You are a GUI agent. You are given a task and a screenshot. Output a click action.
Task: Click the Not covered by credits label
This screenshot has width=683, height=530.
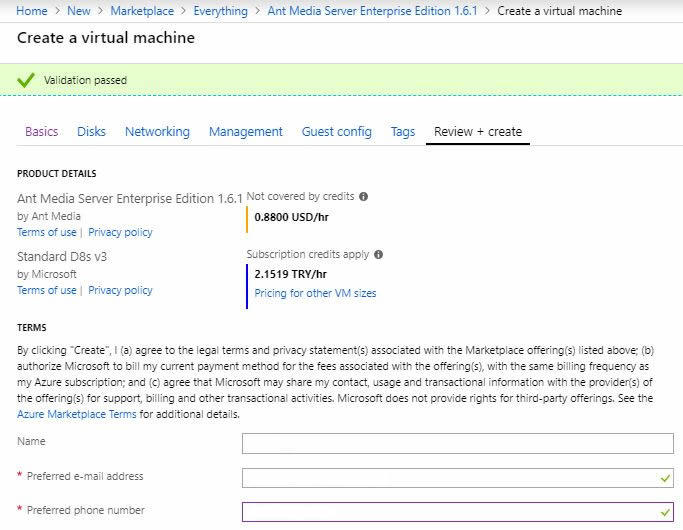pyautogui.click(x=301, y=196)
